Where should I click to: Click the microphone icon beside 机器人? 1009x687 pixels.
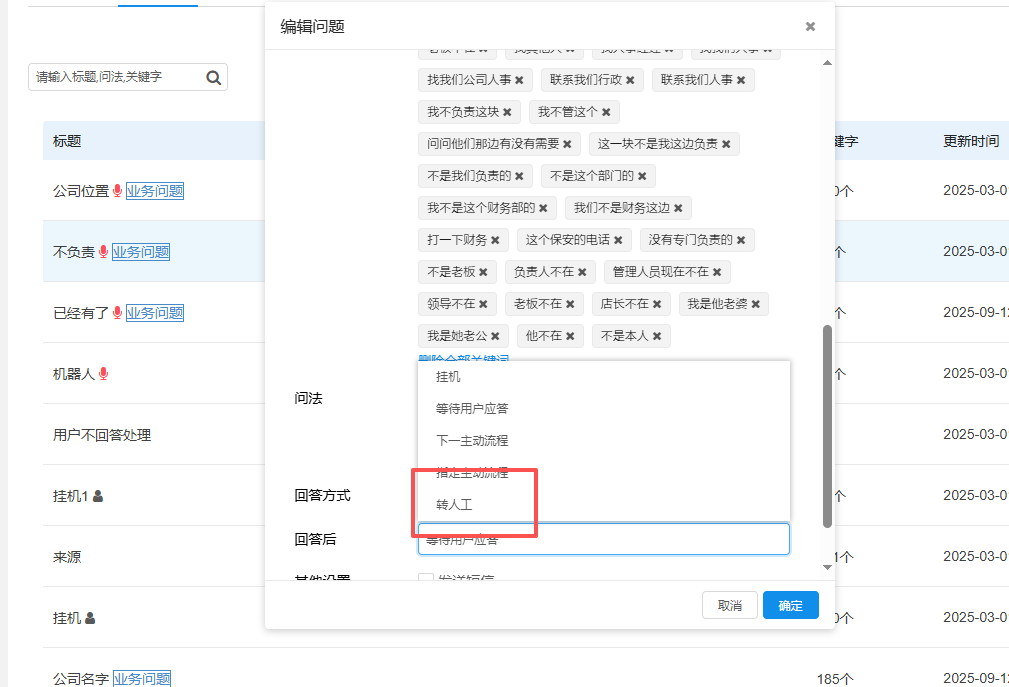pos(103,374)
